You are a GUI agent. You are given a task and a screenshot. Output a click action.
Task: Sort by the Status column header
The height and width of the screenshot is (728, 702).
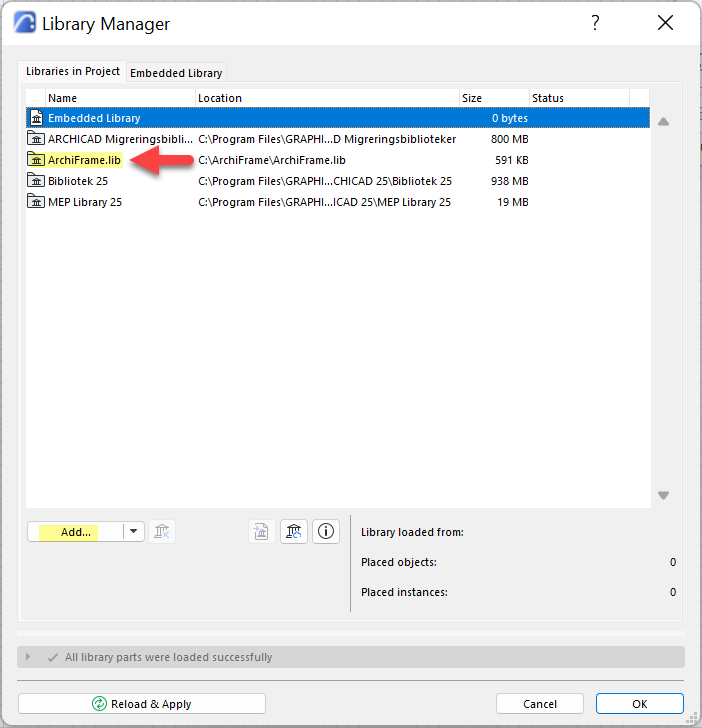coord(579,98)
